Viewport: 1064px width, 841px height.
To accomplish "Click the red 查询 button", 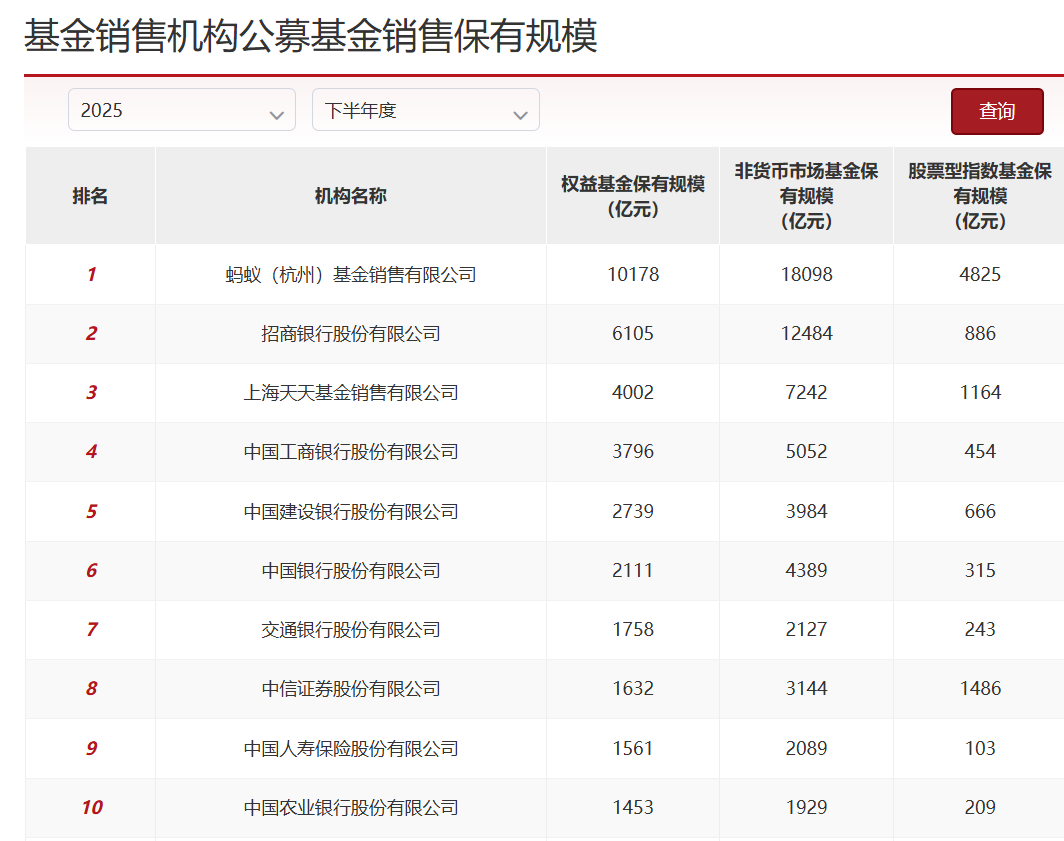I will (996, 111).
